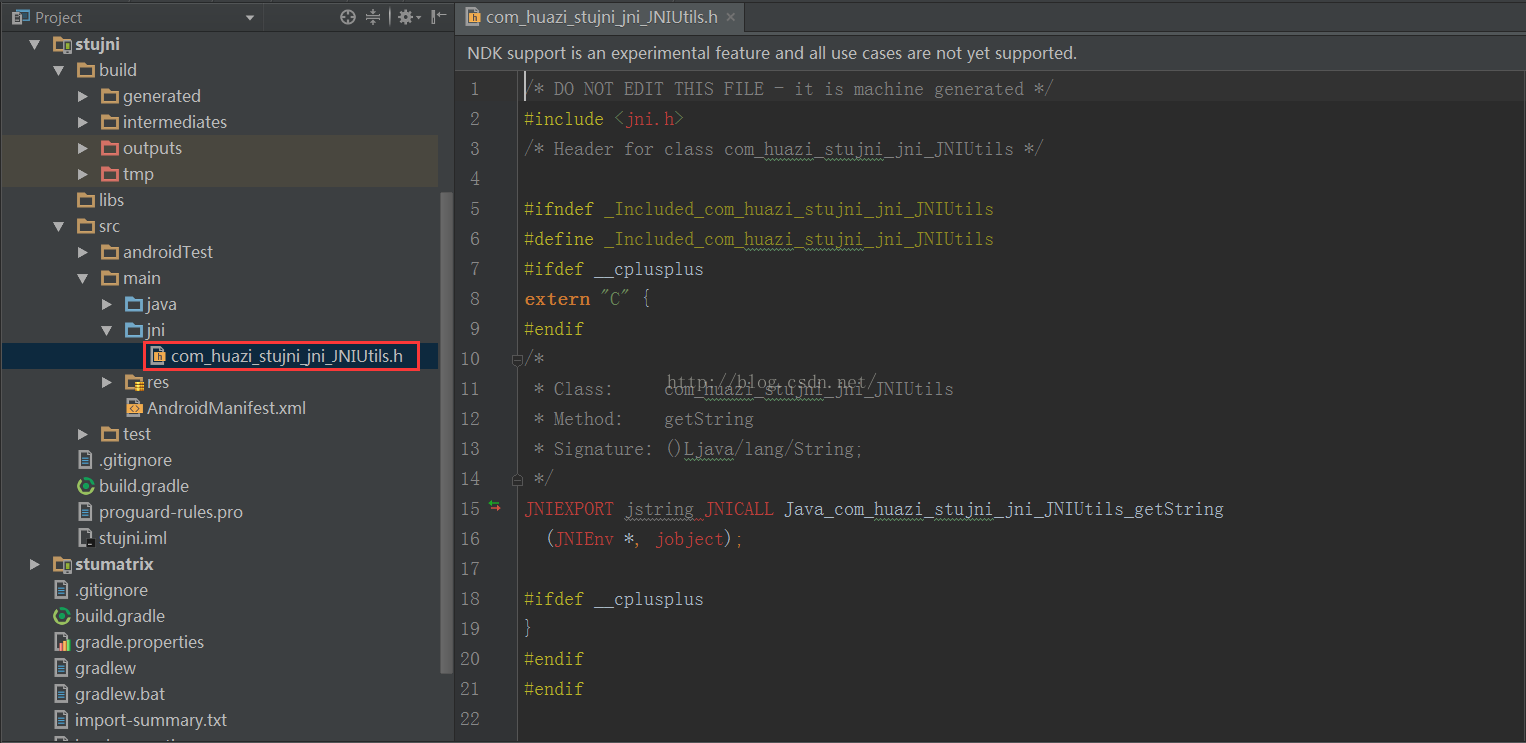Hide the Project tool window via arrow icon
Viewport: 1526px width, 743px height.
point(438,17)
